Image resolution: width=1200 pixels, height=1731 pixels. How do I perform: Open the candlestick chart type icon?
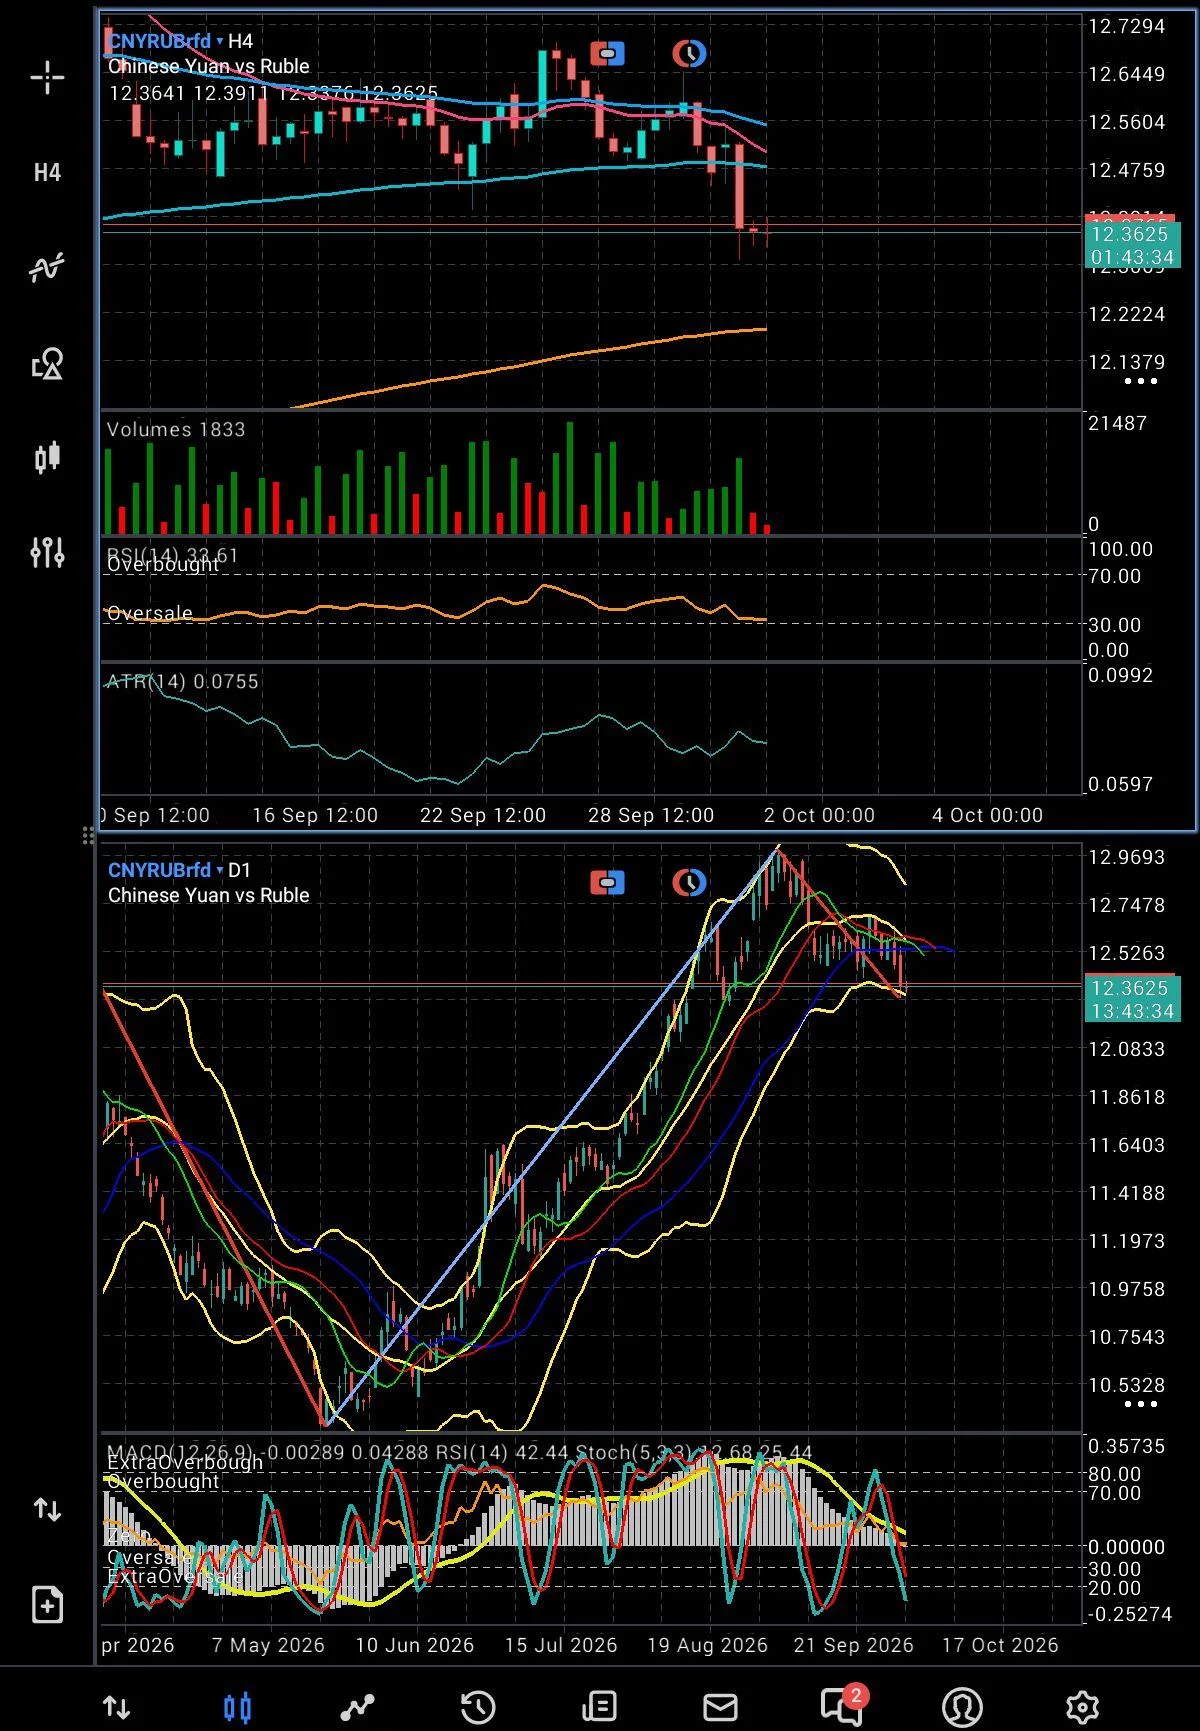coord(47,458)
